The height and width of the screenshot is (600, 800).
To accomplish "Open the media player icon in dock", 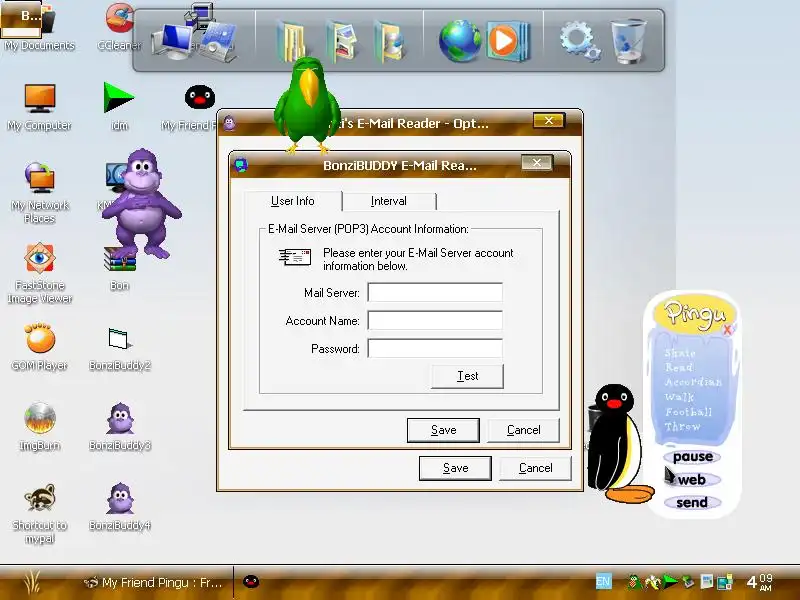I will pyautogui.click(x=507, y=41).
